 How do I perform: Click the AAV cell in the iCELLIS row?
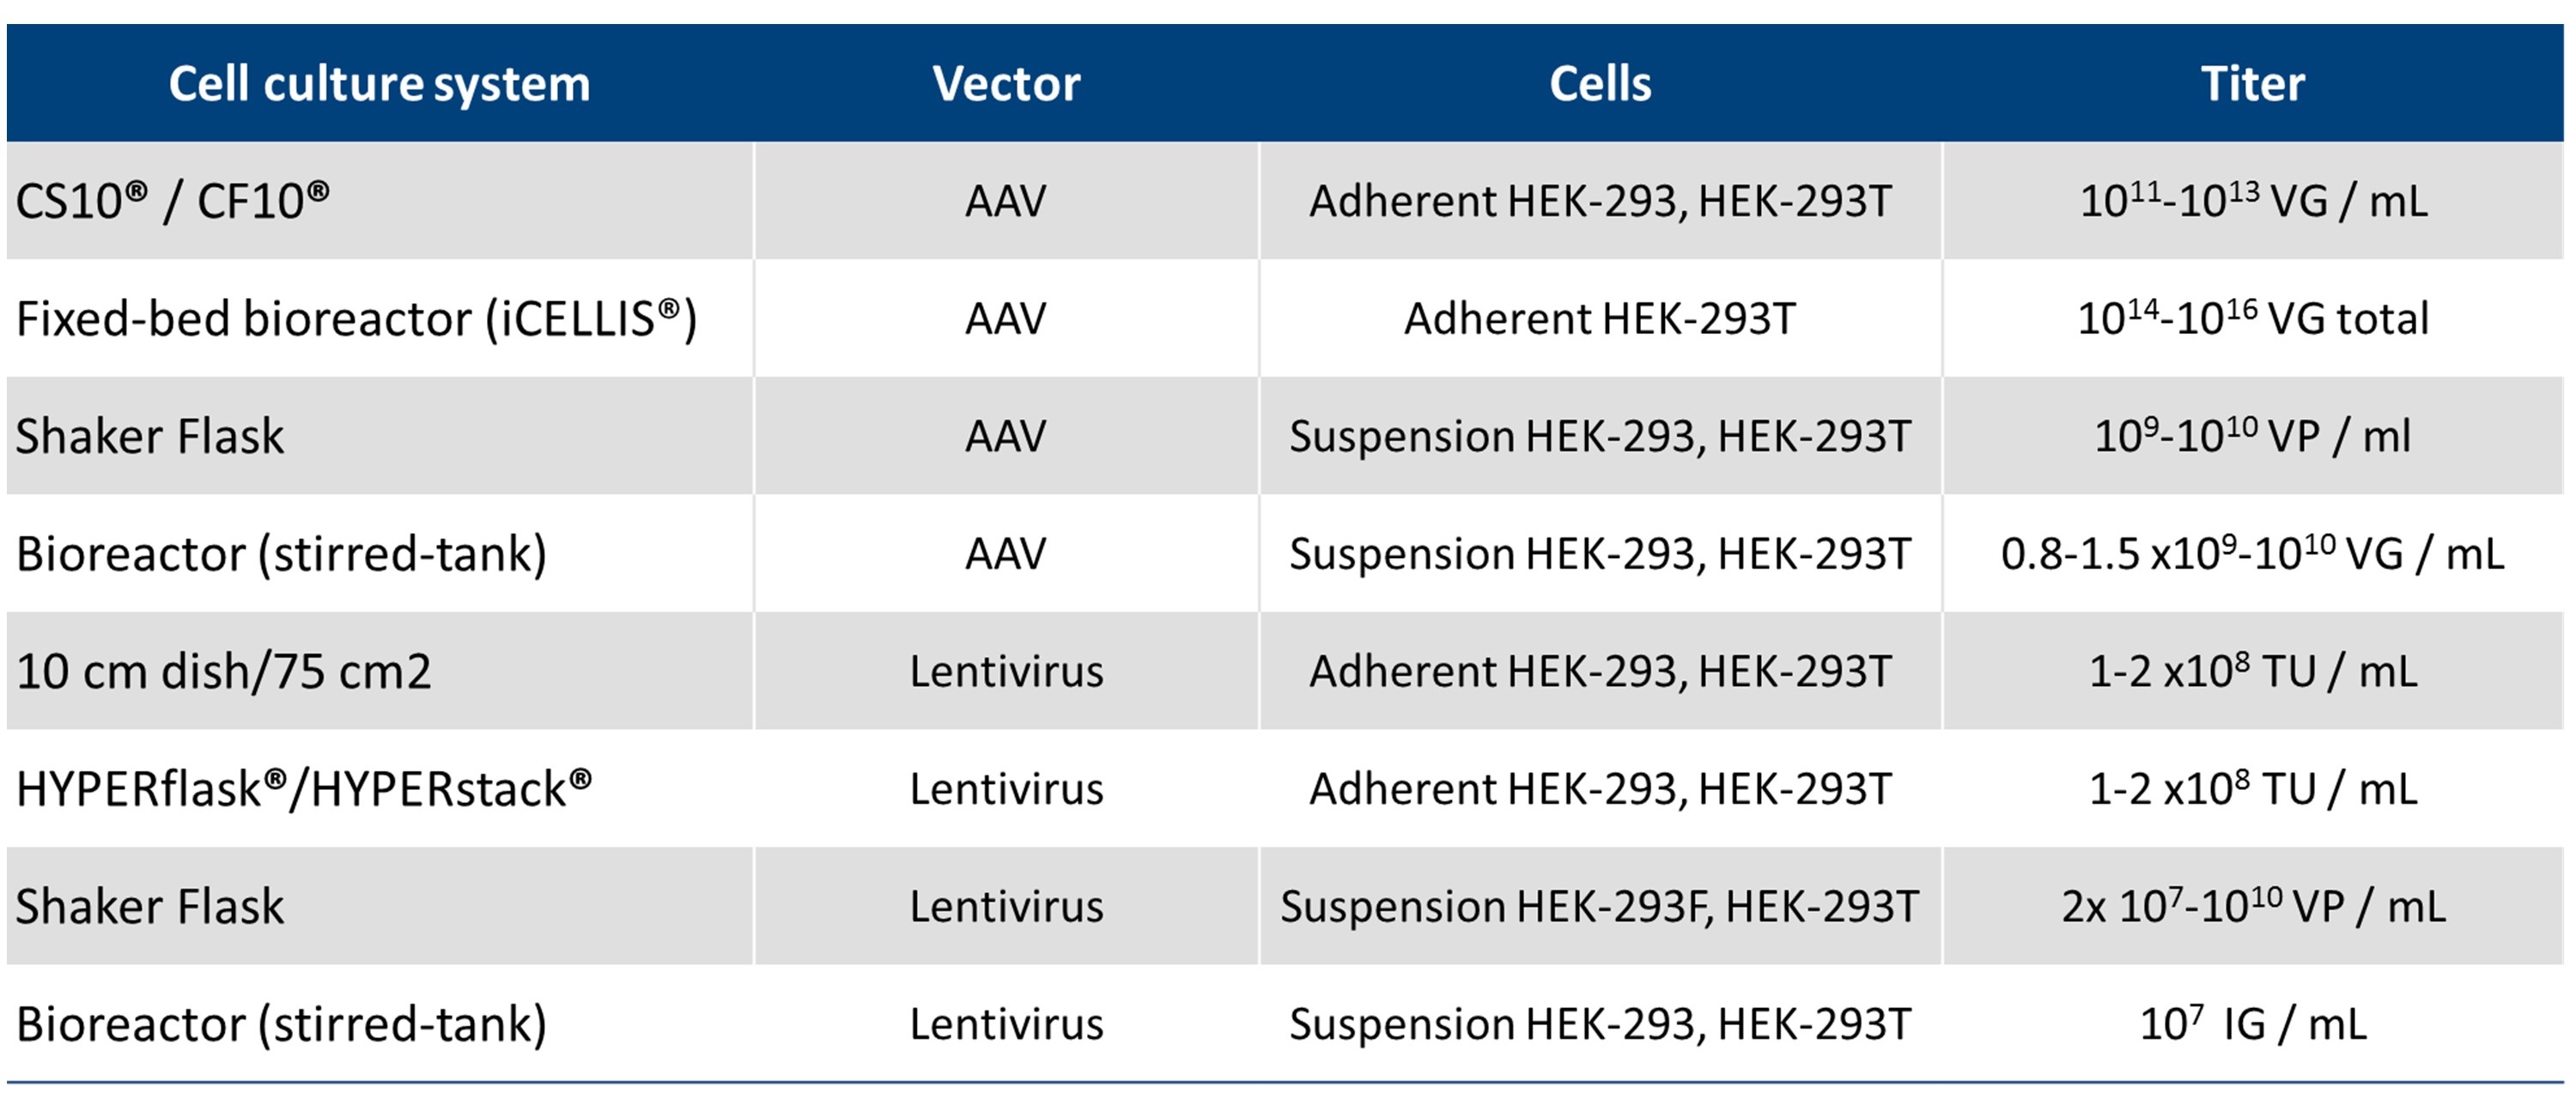(x=1006, y=319)
